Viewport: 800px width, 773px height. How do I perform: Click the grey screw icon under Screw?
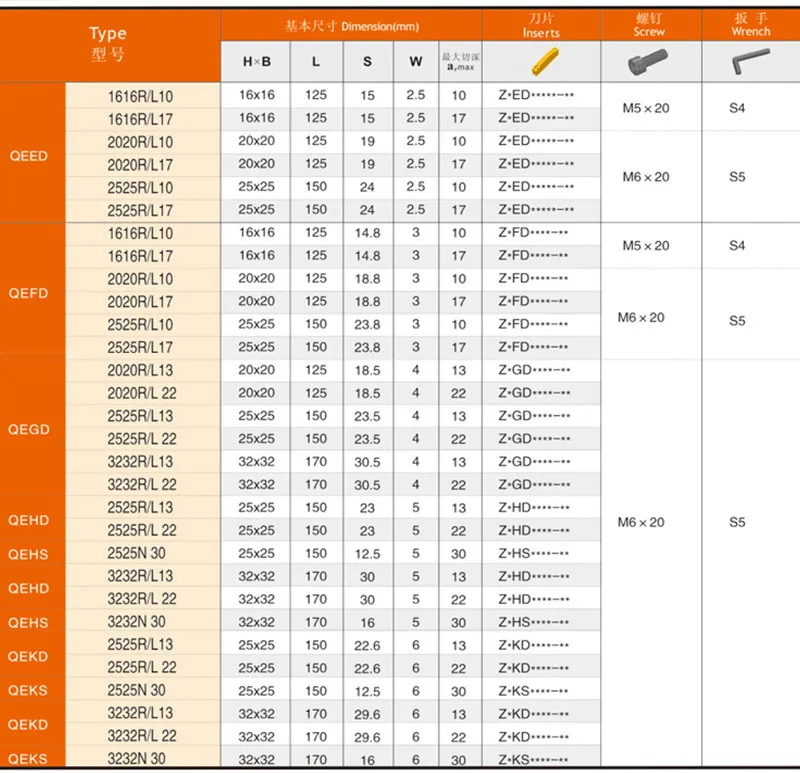(x=647, y=62)
